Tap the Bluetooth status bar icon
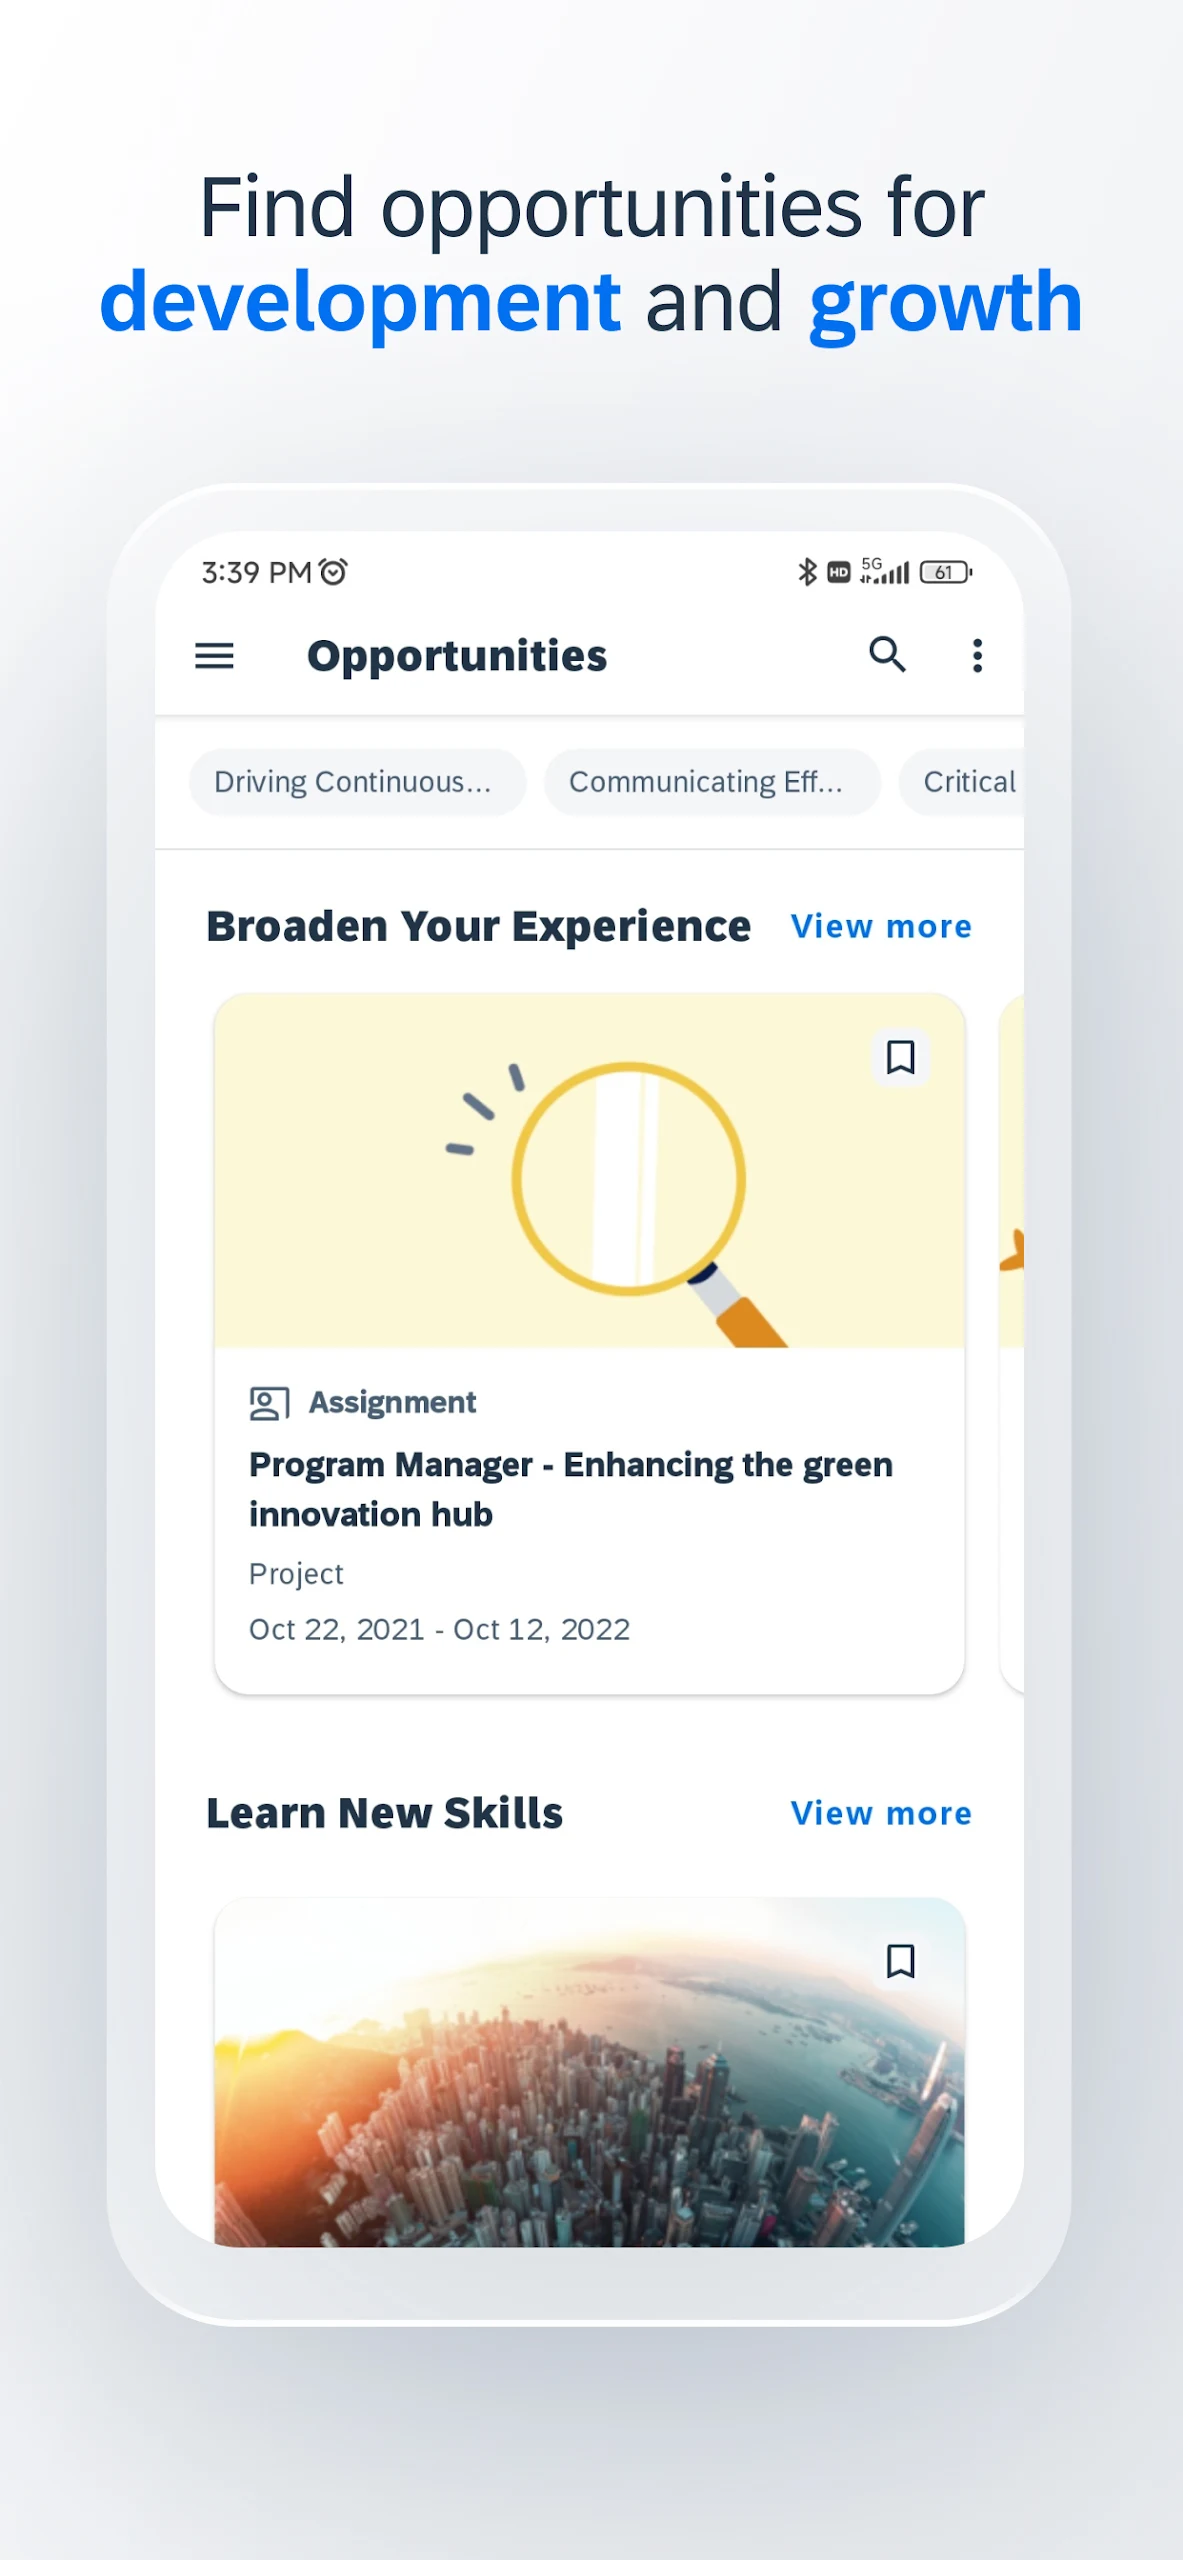The height and width of the screenshot is (2560, 1183). point(807,572)
